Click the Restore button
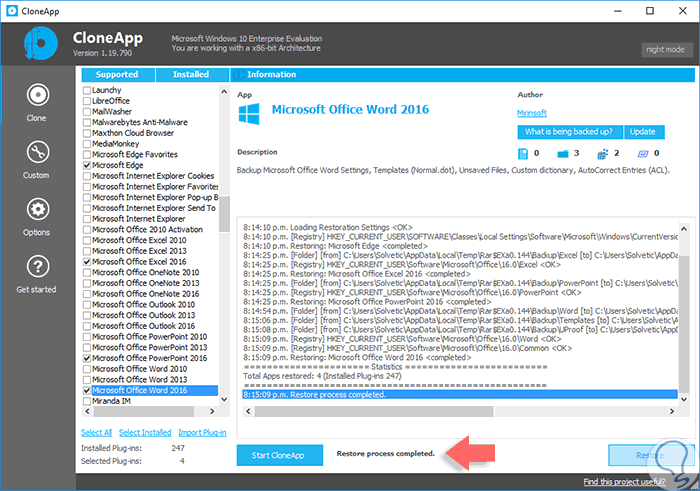The width and height of the screenshot is (700, 491). (651, 455)
